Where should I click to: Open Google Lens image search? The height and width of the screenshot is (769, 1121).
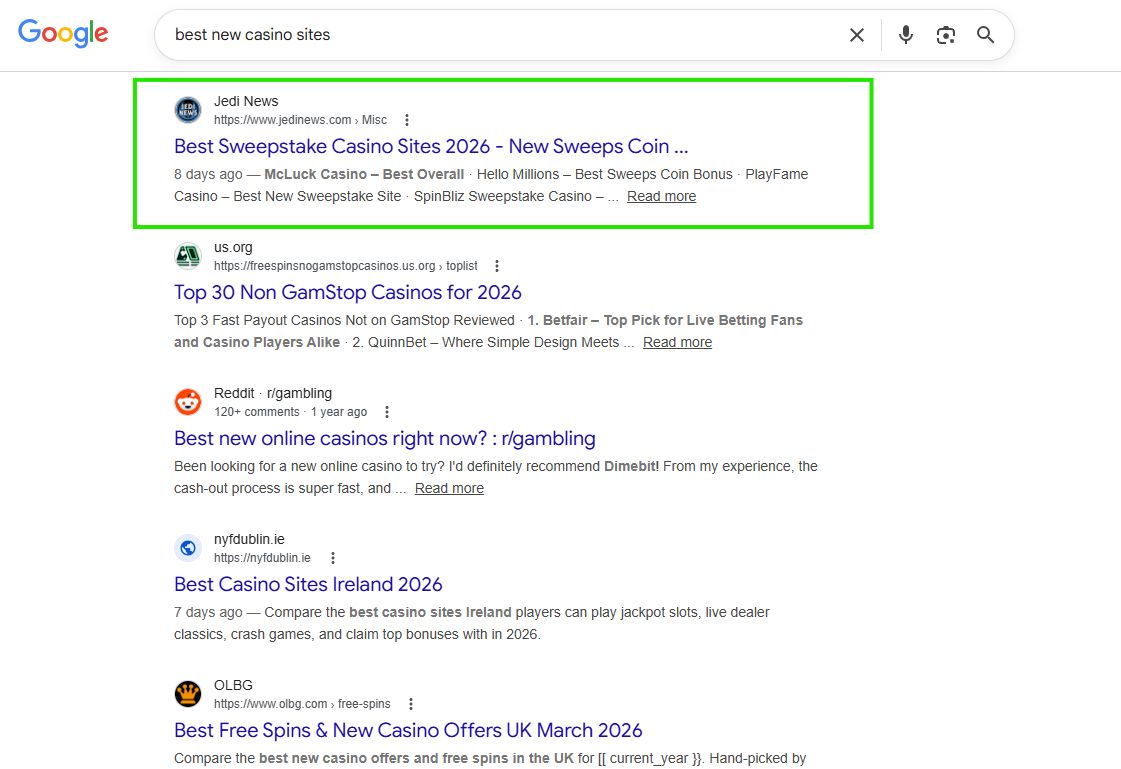pos(945,34)
